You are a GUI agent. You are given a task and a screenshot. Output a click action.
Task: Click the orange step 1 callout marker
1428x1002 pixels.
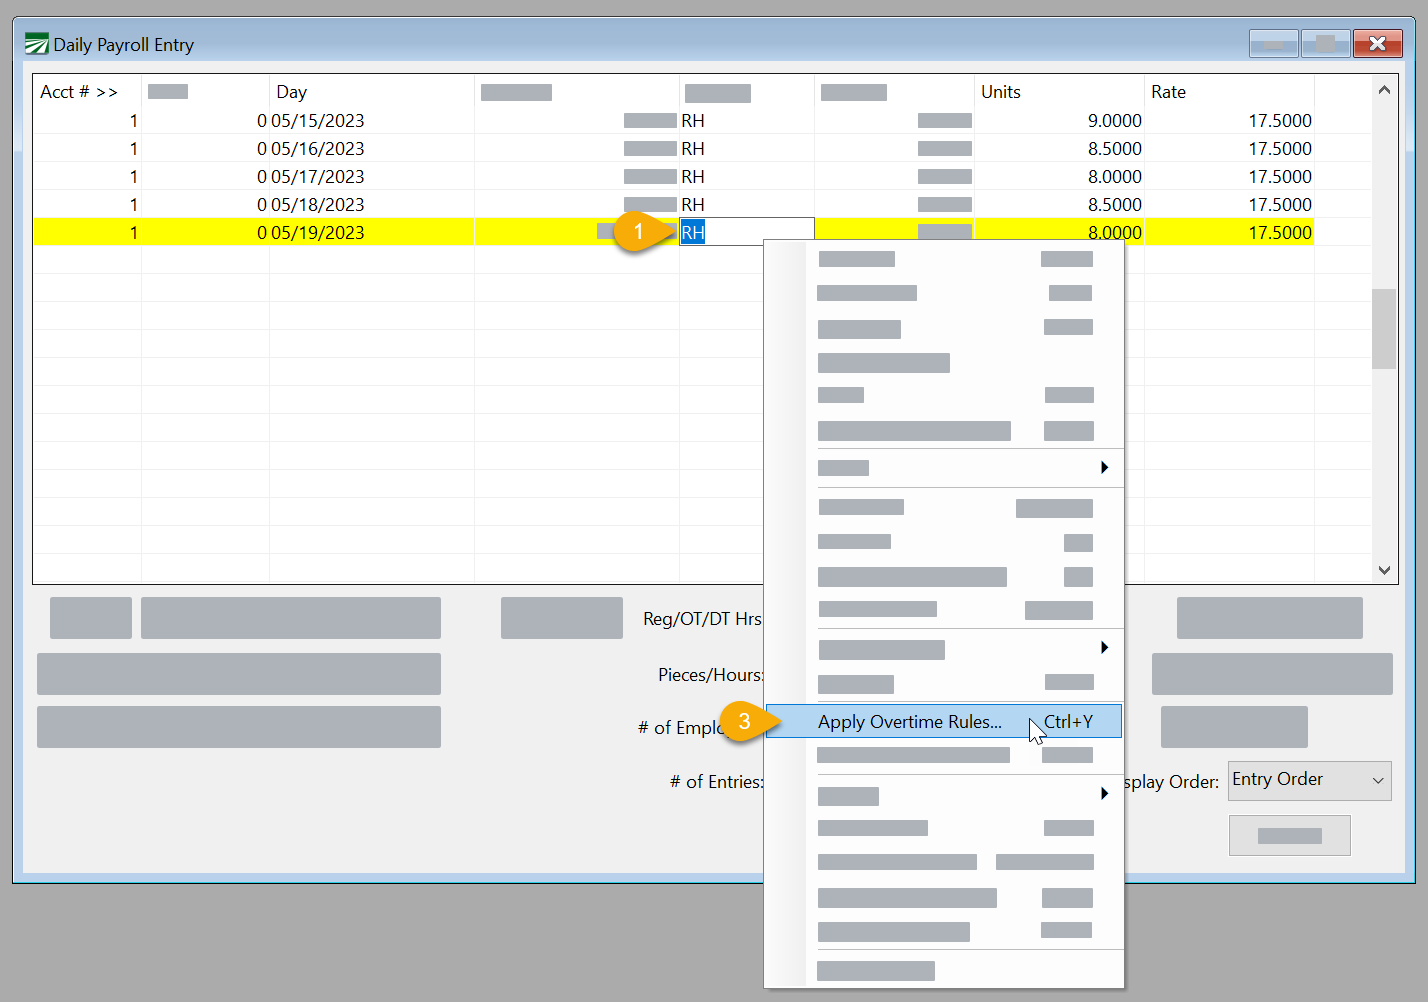point(638,232)
